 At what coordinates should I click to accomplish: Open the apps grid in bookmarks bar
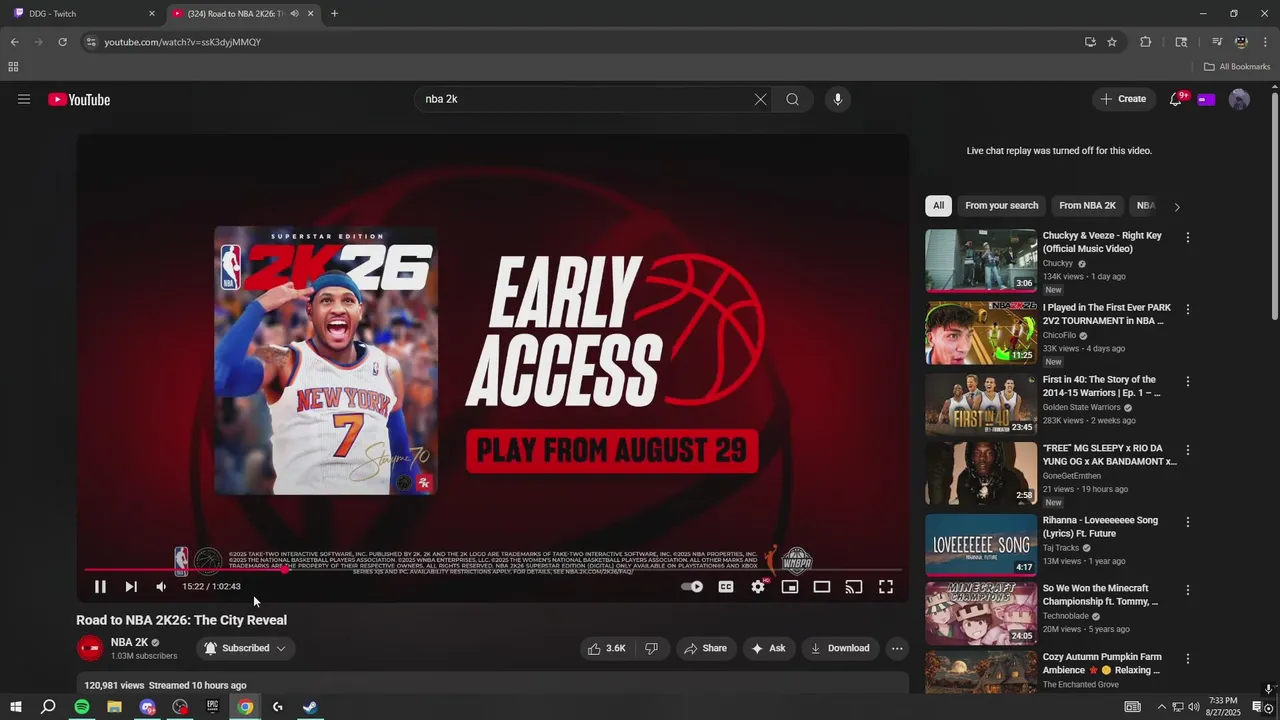pos(13,67)
